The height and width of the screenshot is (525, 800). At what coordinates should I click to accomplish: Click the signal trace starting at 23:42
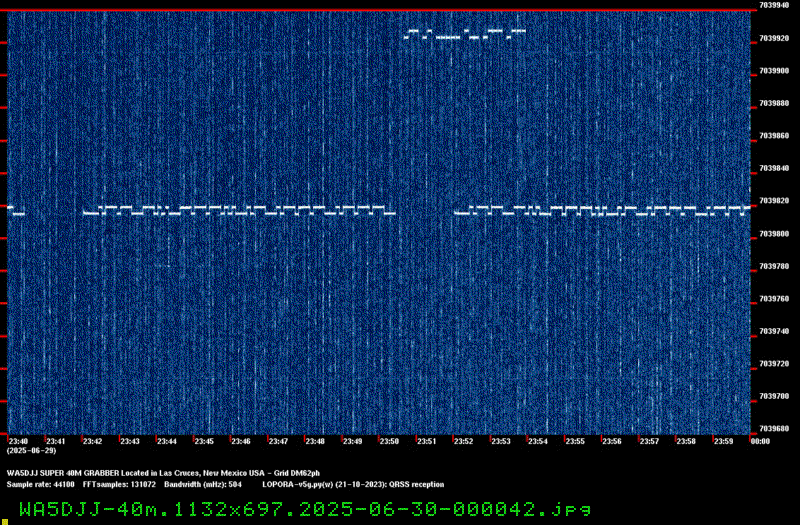(240, 210)
